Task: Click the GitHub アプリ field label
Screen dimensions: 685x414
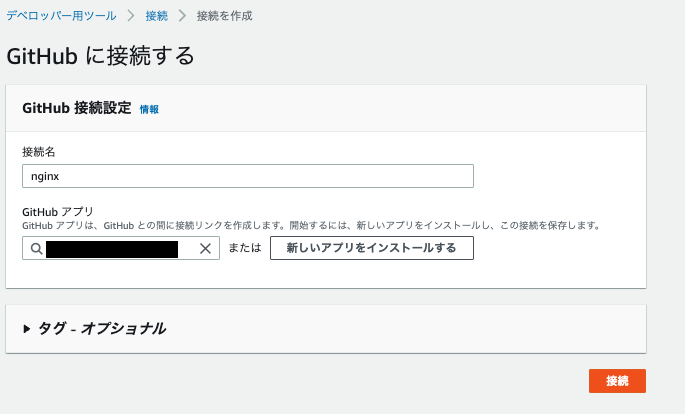Action: coord(58,212)
